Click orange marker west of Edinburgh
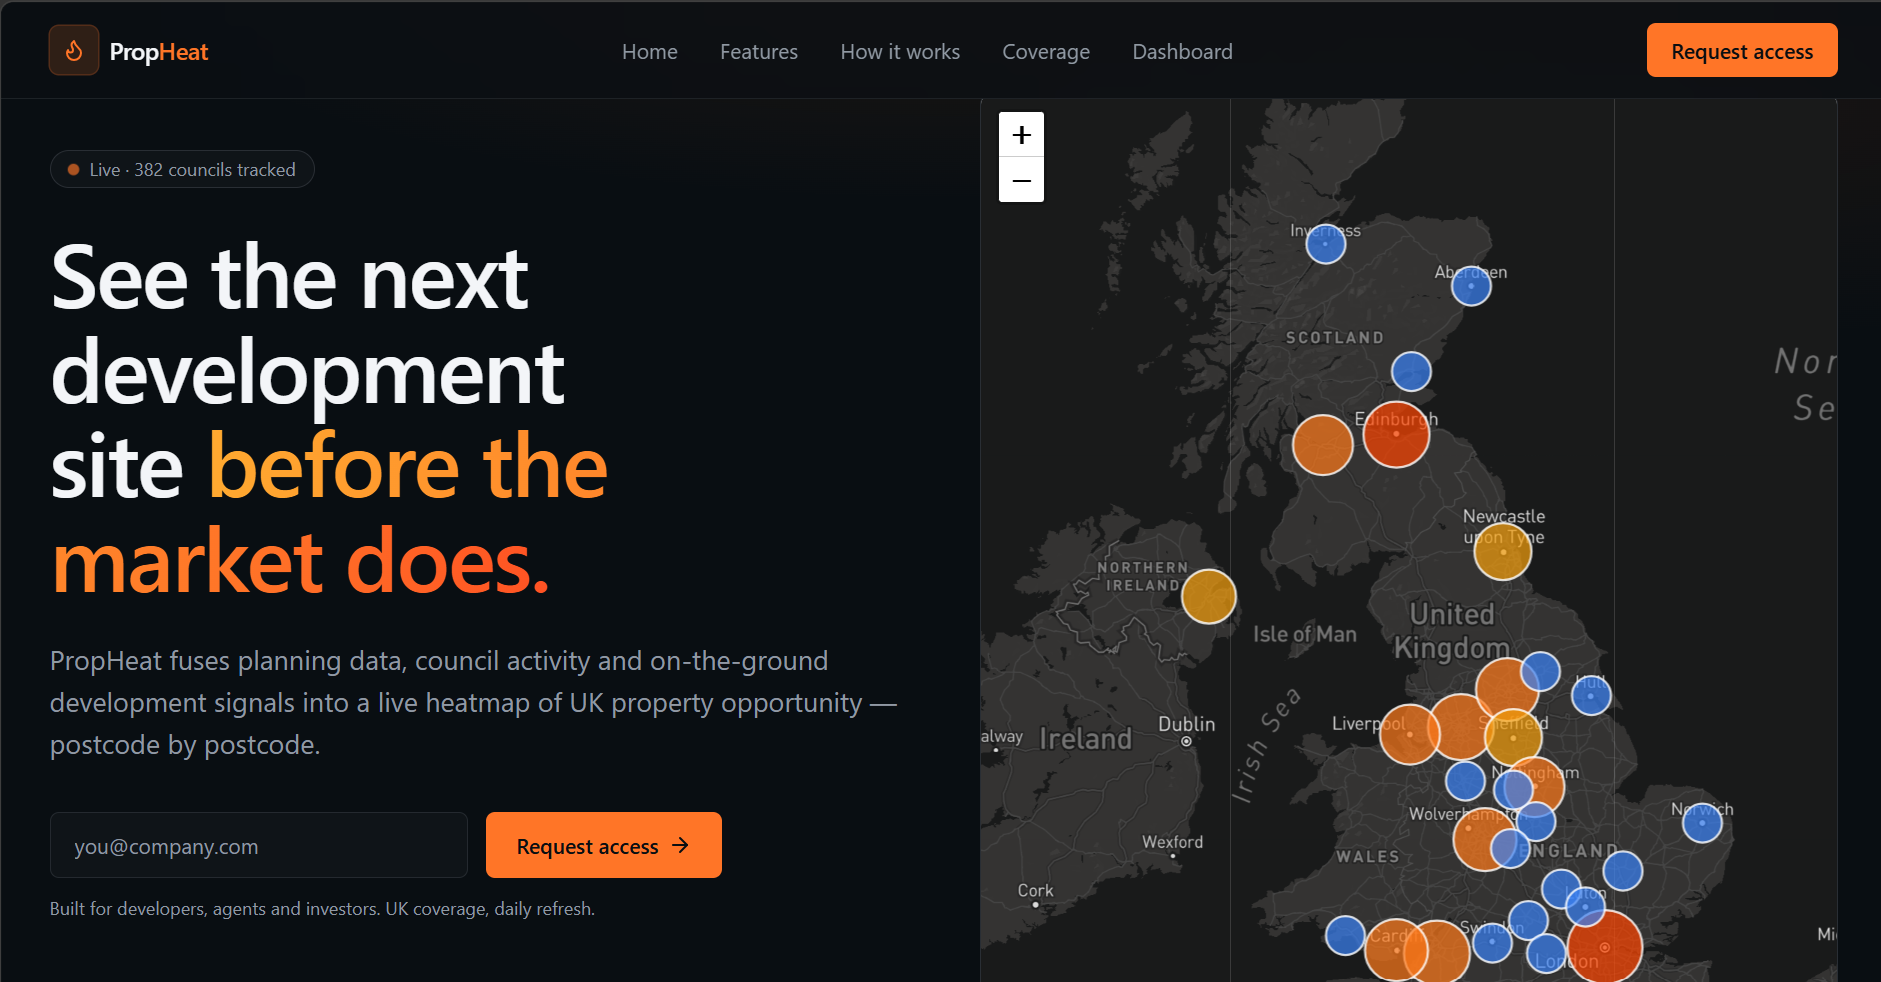1881x982 pixels. pos(1322,445)
